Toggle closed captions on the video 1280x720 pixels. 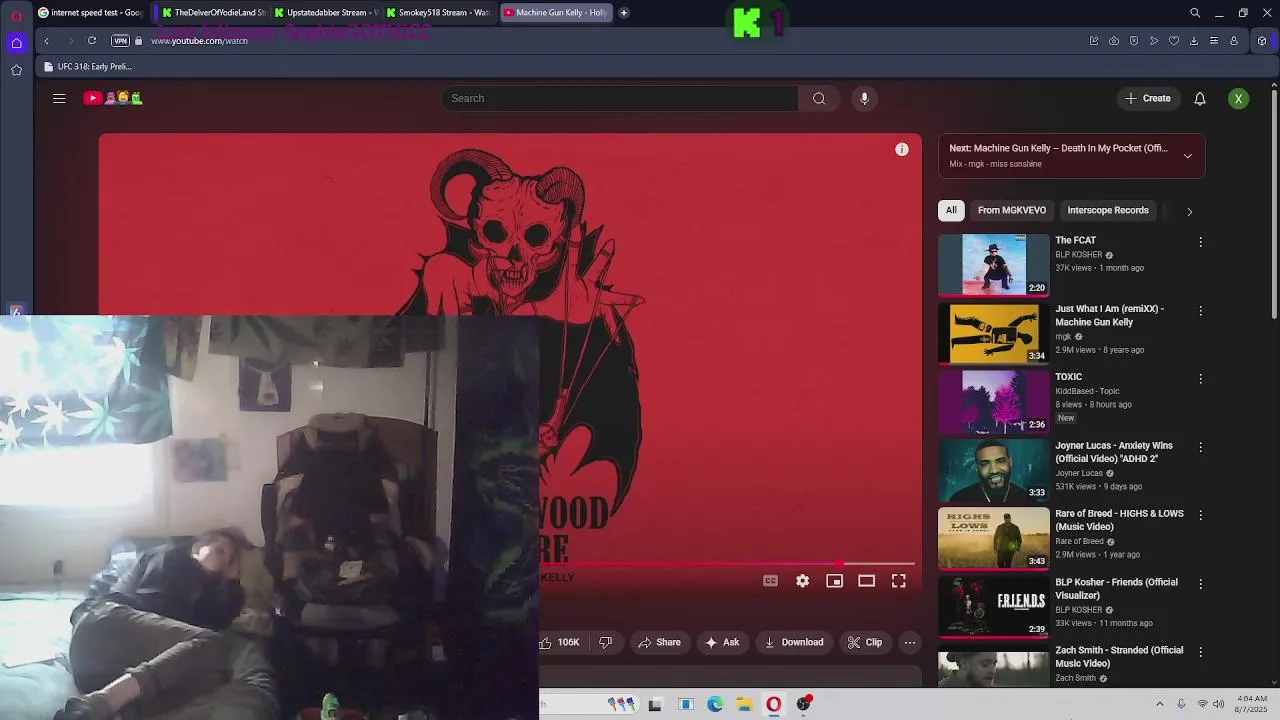click(770, 581)
